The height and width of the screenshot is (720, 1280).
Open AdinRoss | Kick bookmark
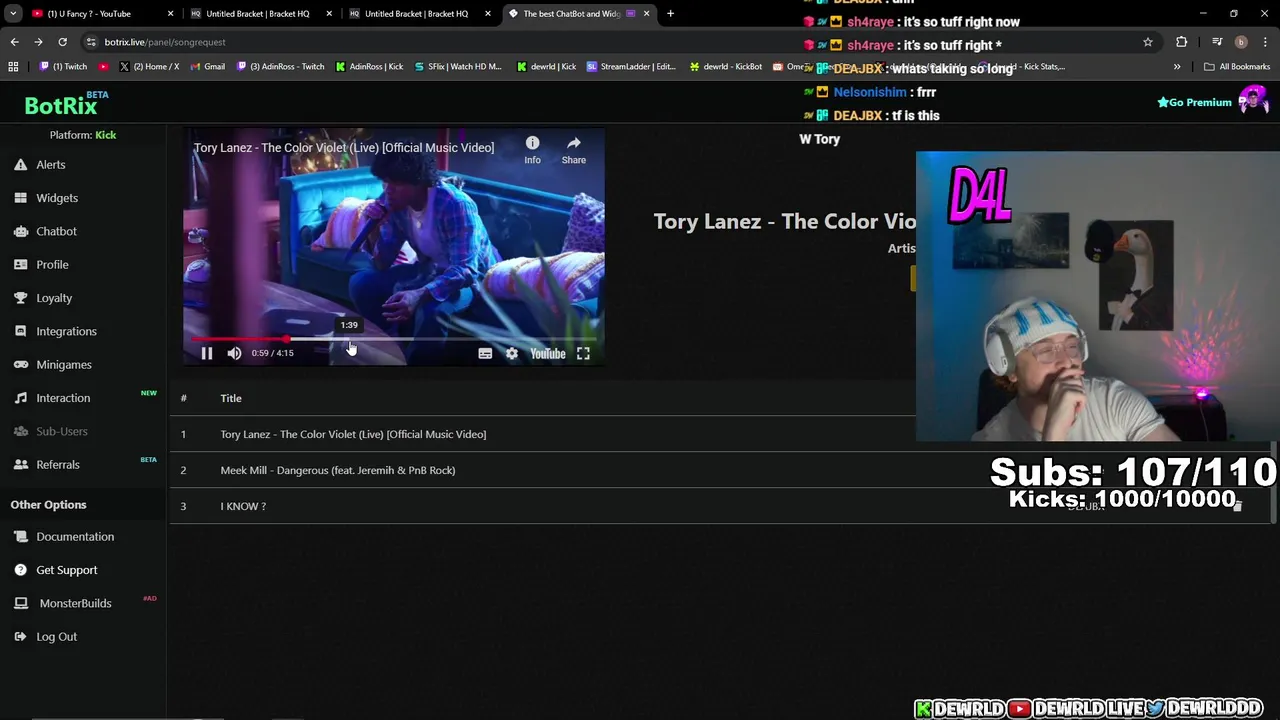370,67
